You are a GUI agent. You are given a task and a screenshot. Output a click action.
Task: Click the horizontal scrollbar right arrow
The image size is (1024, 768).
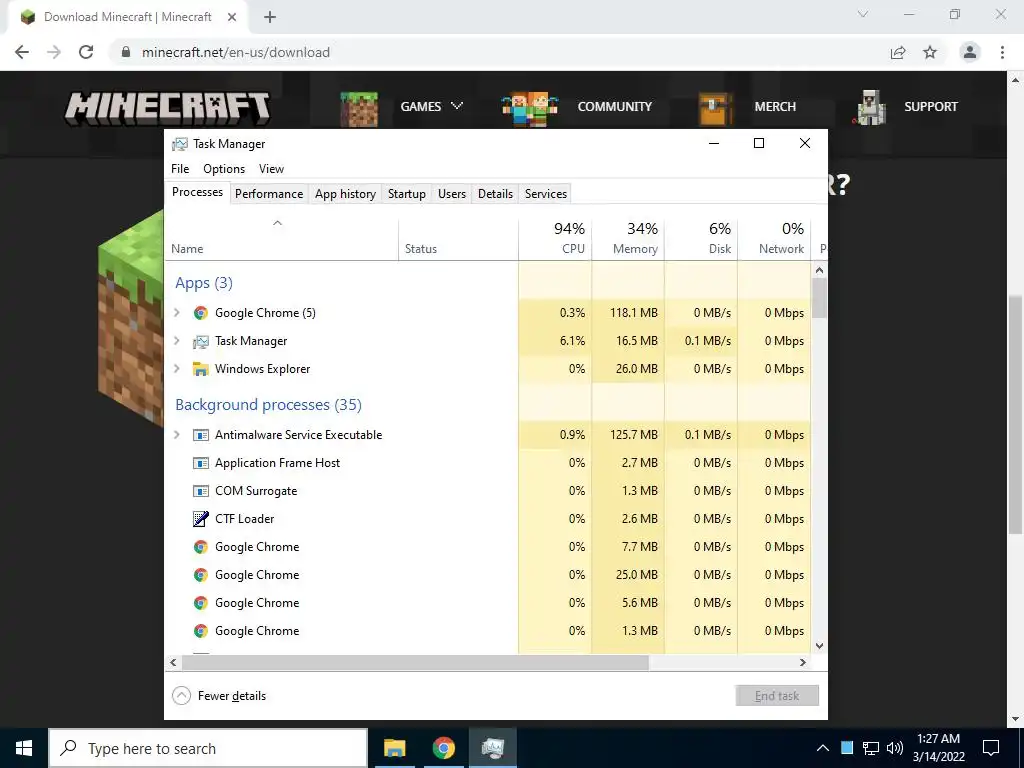coord(803,662)
